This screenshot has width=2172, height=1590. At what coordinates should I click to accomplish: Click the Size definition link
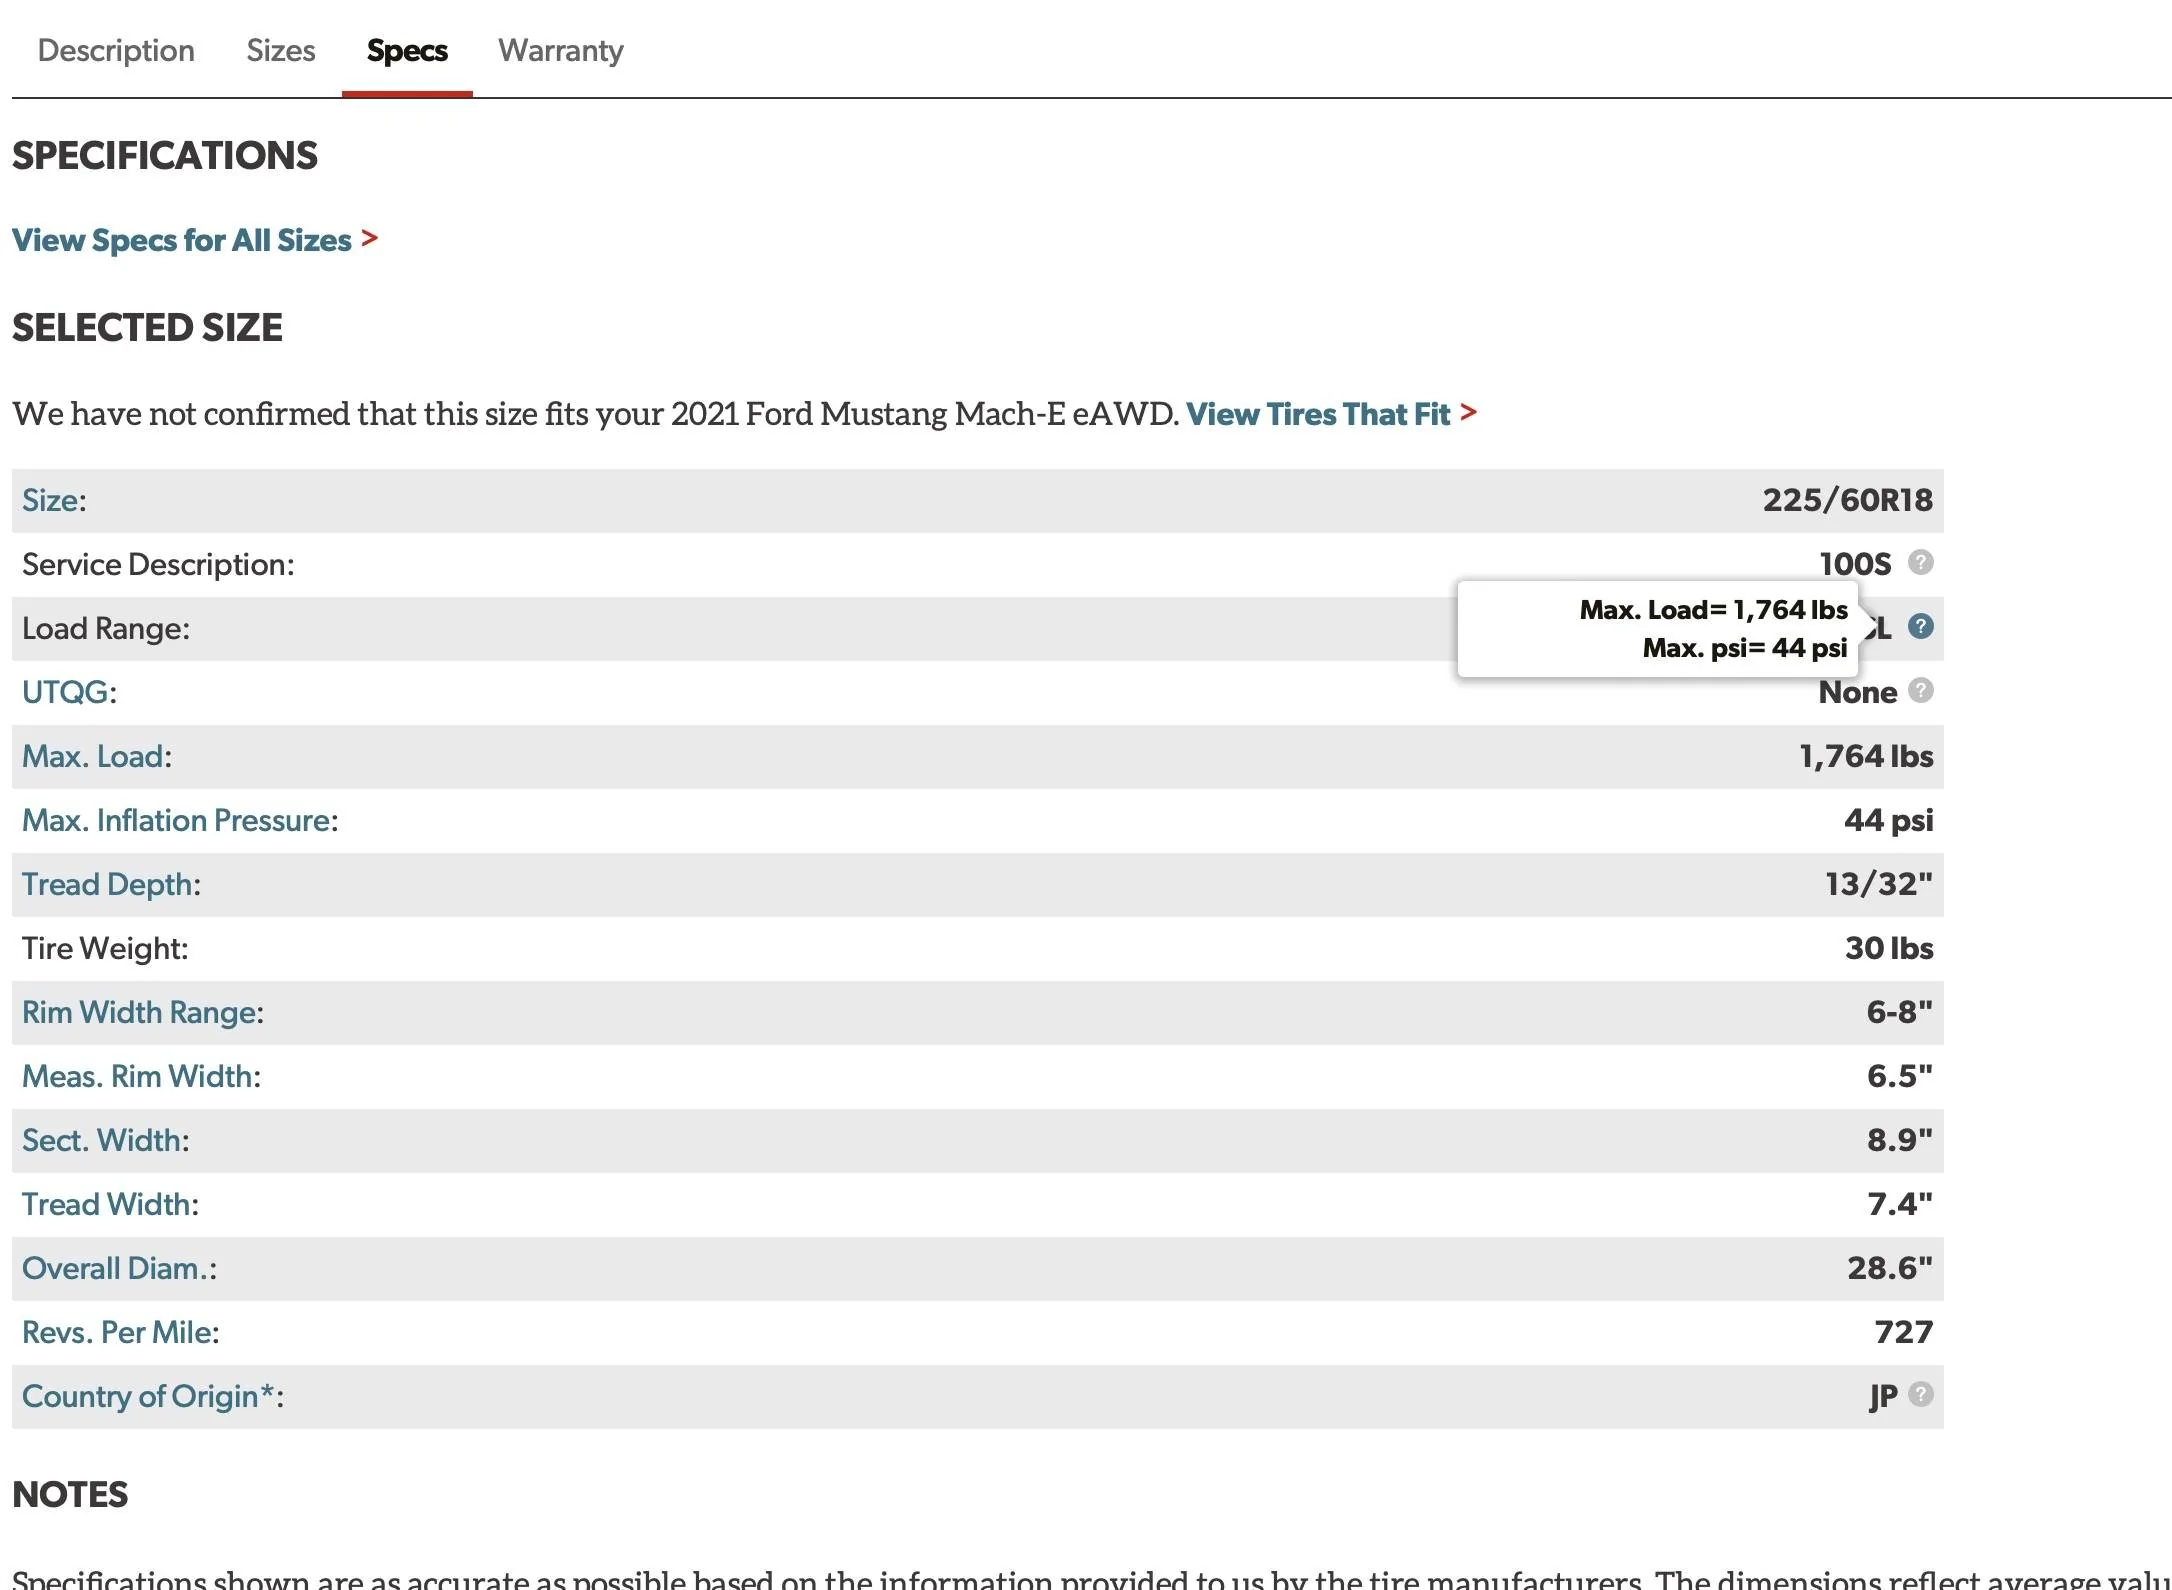tap(50, 500)
